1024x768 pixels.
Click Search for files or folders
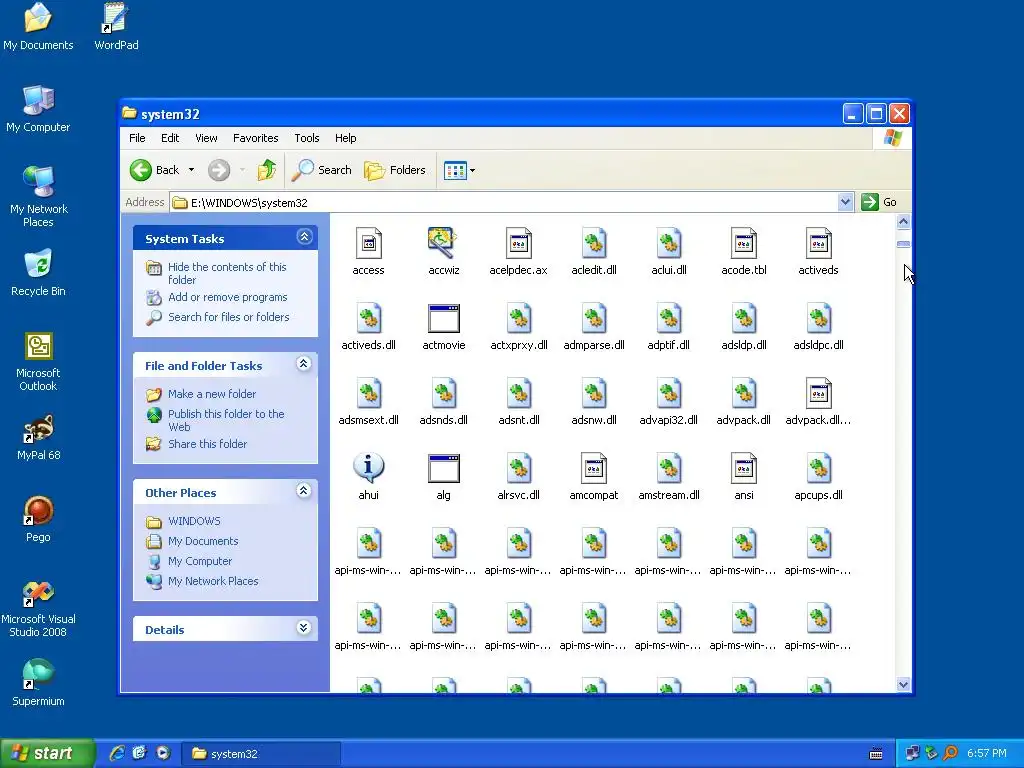(229, 317)
